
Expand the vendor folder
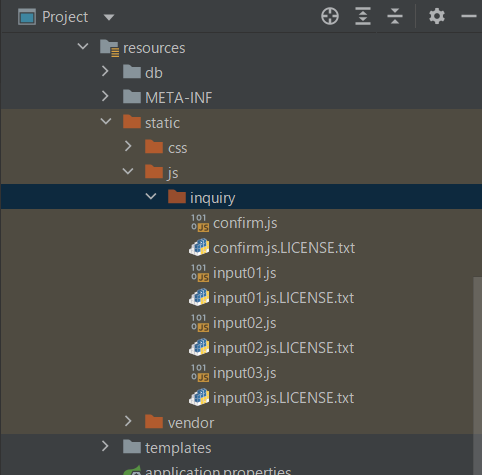(x=128, y=421)
